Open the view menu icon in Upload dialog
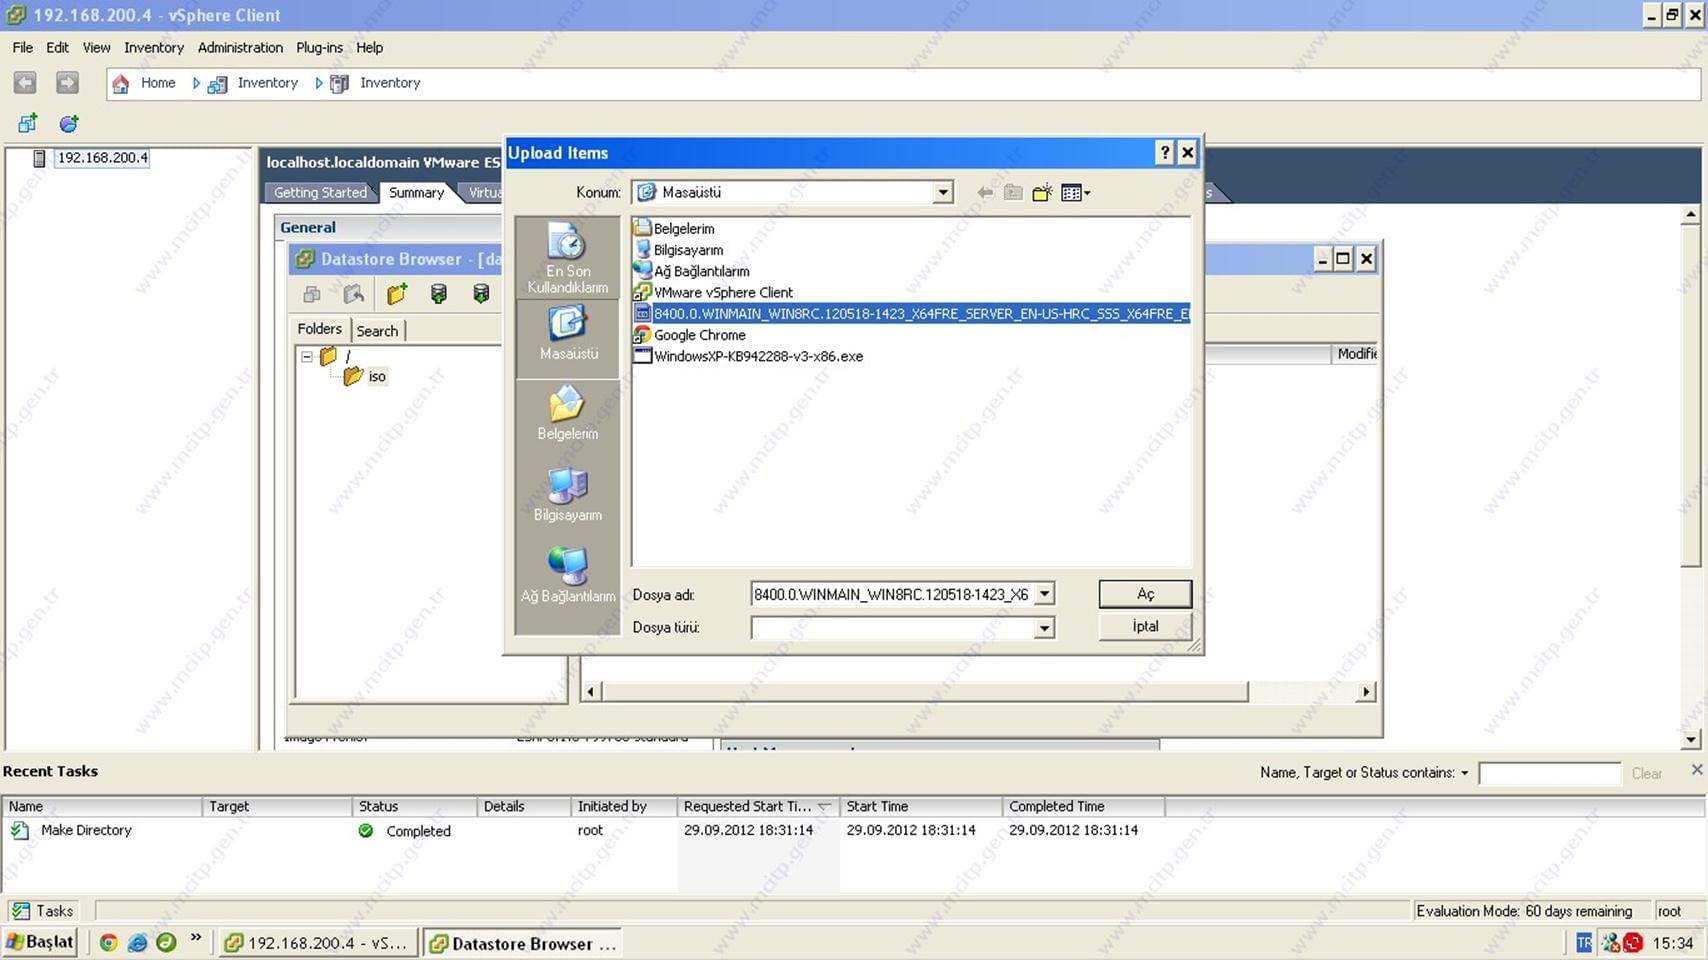1708x960 pixels. pos(1075,193)
